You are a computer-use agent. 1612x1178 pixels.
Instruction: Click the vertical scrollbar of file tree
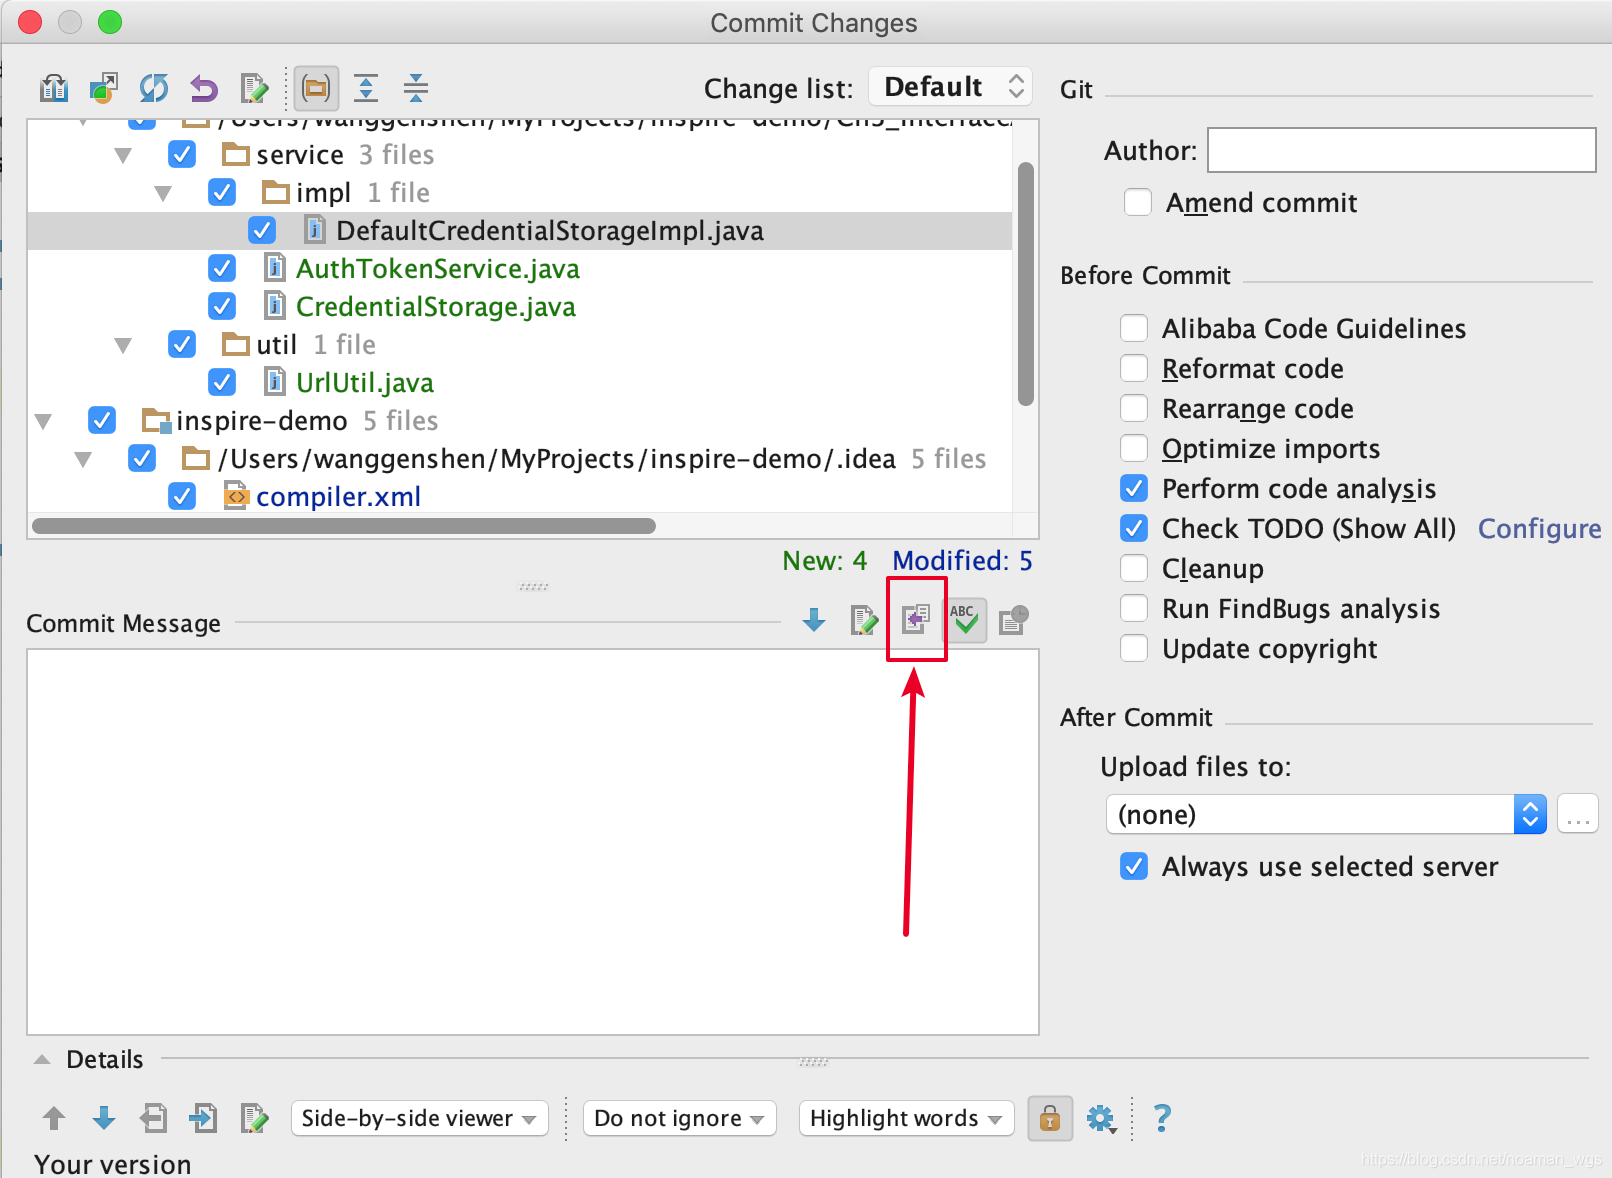1025,283
